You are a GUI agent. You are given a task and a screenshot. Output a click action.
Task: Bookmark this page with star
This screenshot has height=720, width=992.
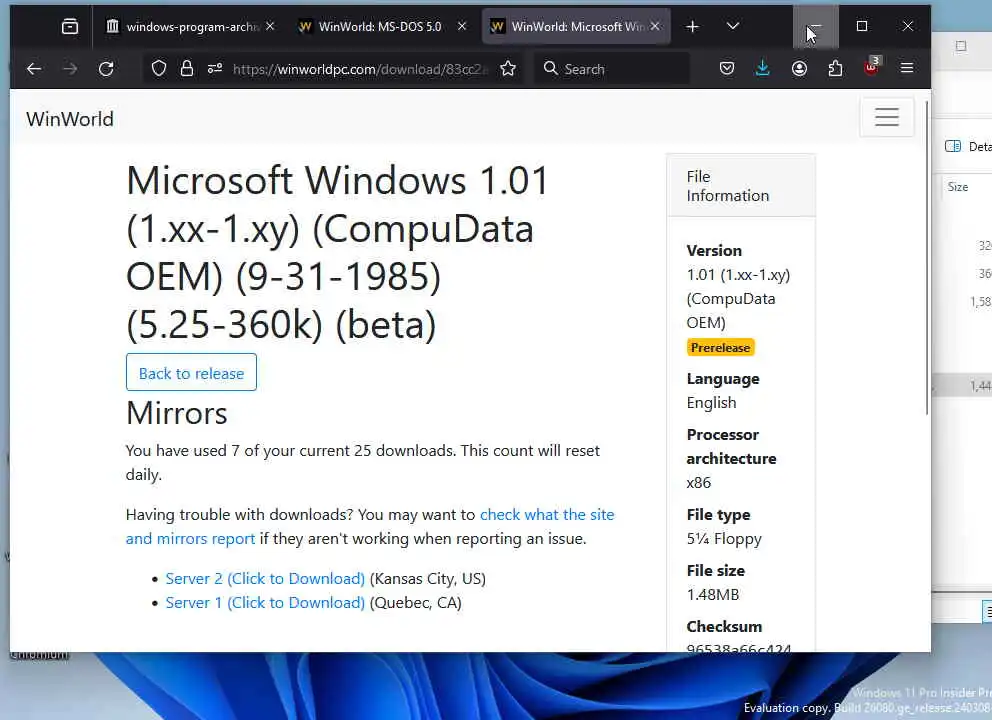point(508,68)
